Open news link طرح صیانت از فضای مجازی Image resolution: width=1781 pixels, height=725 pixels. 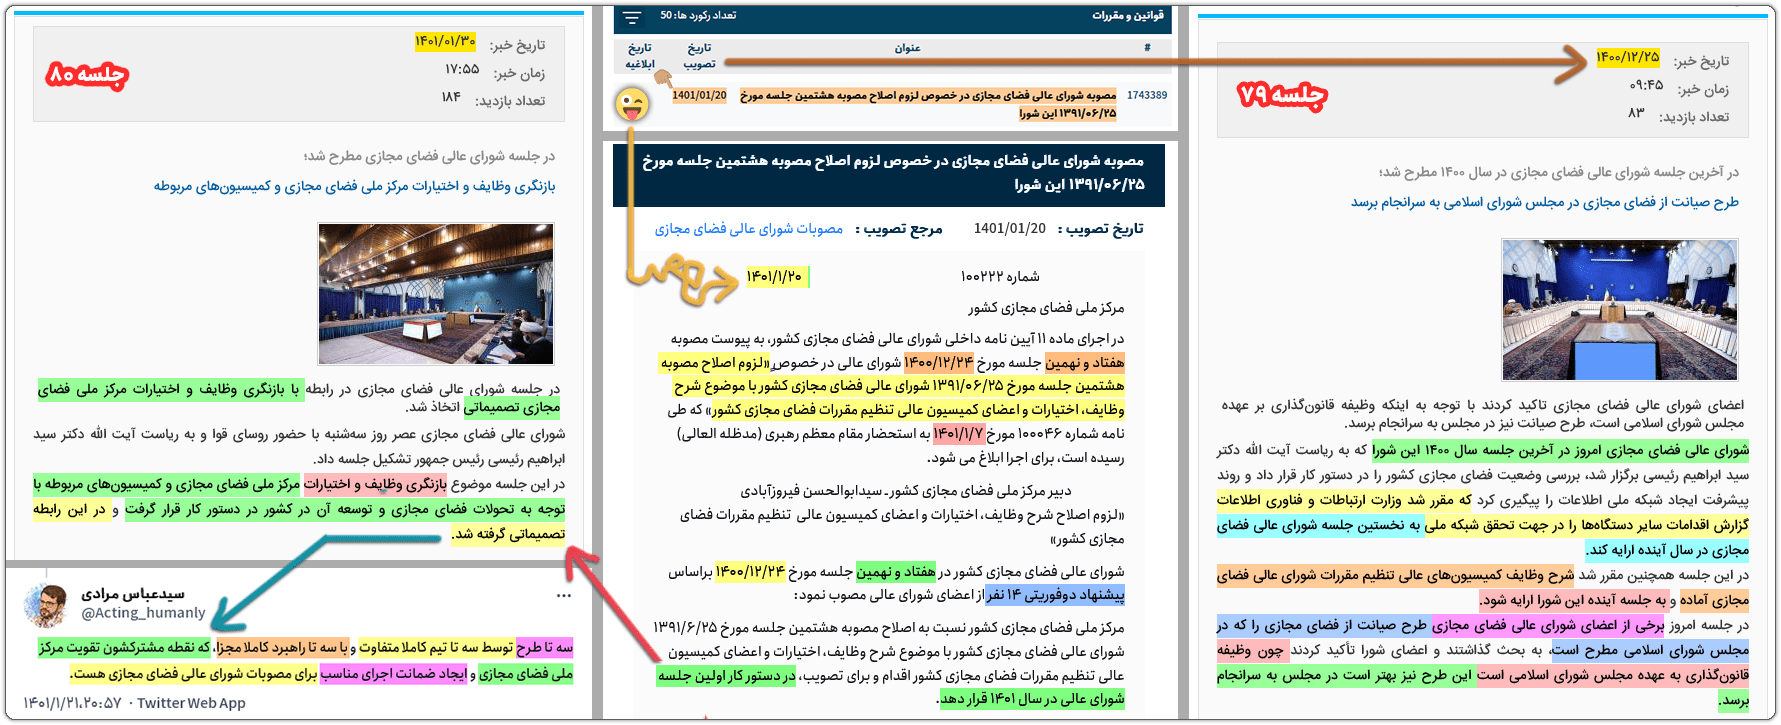pos(1545,202)
